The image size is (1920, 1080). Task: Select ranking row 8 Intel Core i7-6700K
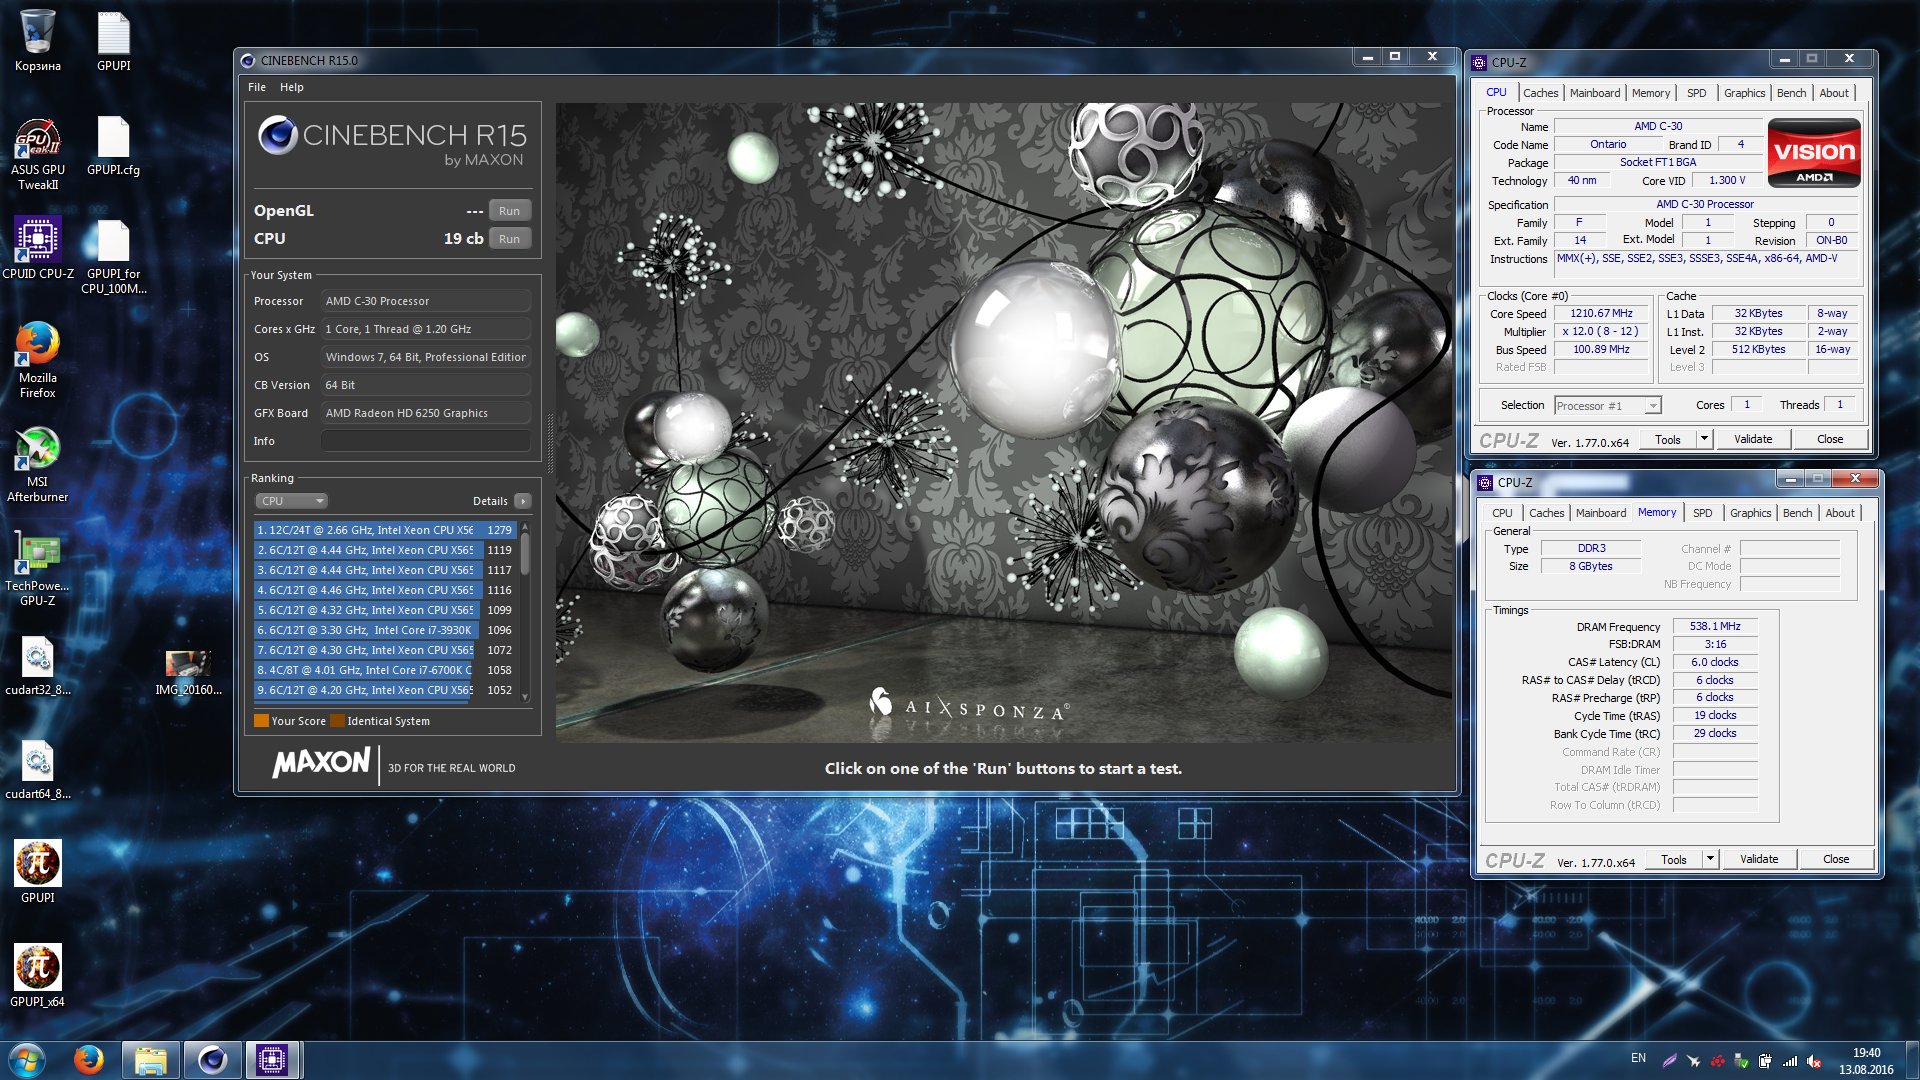coord(386,670)
